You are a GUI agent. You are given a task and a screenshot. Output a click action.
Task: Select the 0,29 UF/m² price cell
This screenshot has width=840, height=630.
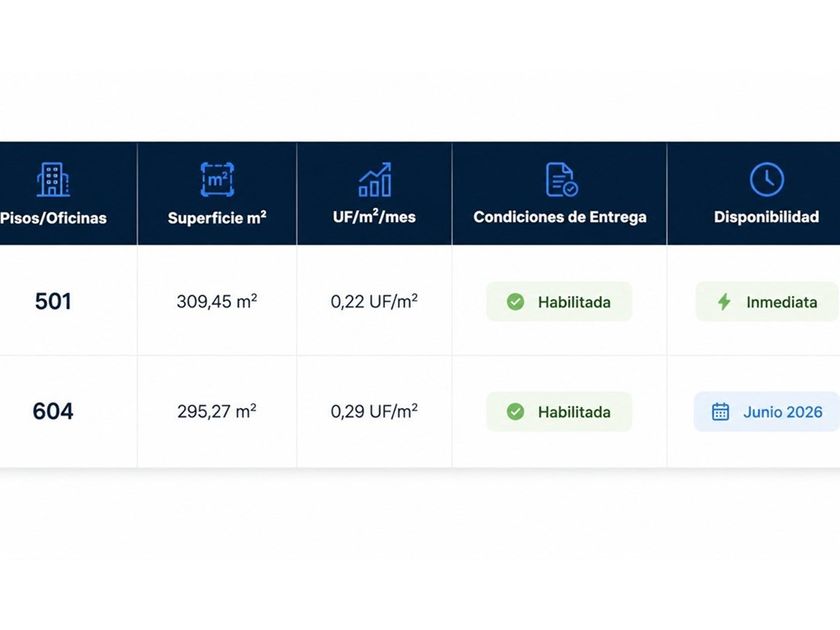pyautogui.click(x=374, y=411)
